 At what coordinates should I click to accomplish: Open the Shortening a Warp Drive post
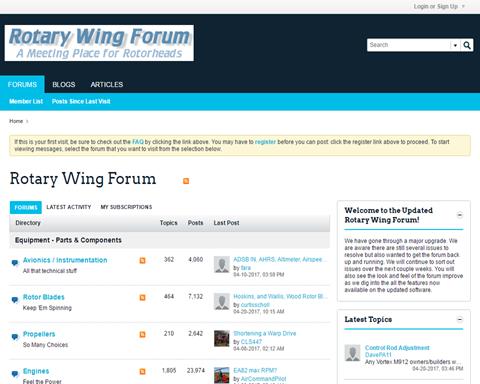(265, 333)
